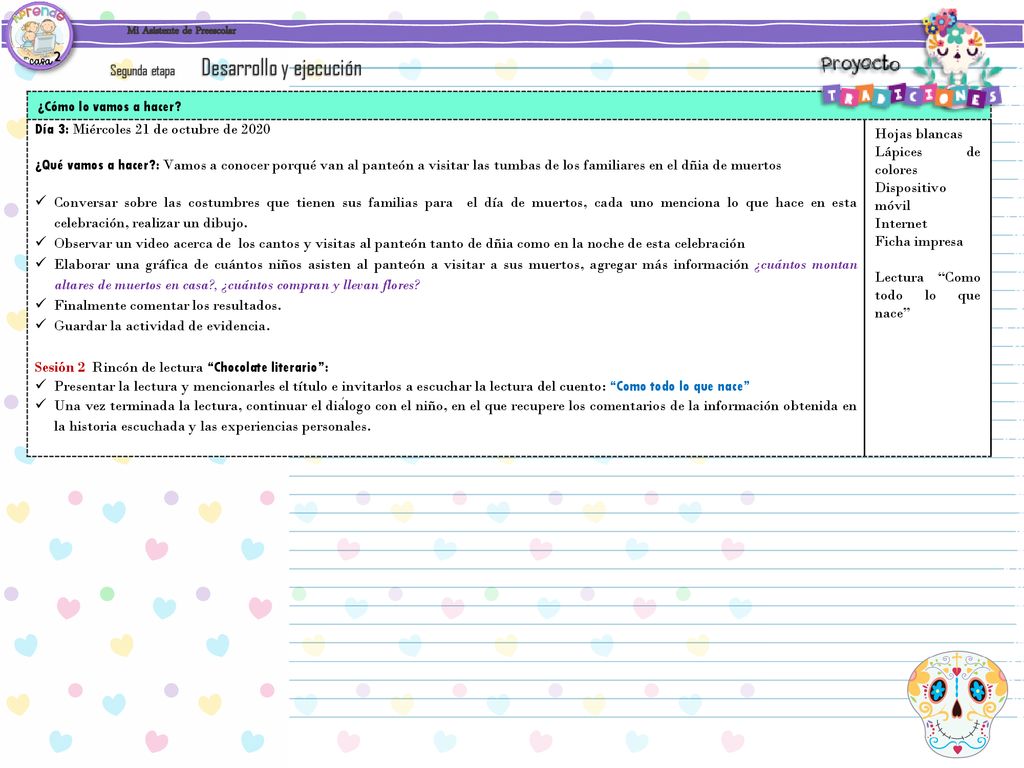Click the Aprende en Casa 2 logo

click(39, 34)
